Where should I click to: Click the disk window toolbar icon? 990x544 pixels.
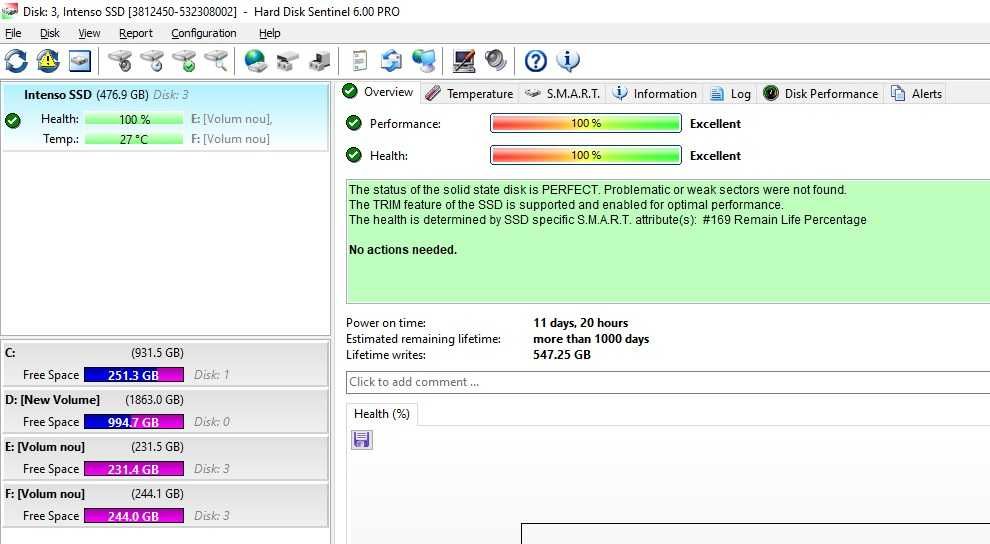(80, 61)
